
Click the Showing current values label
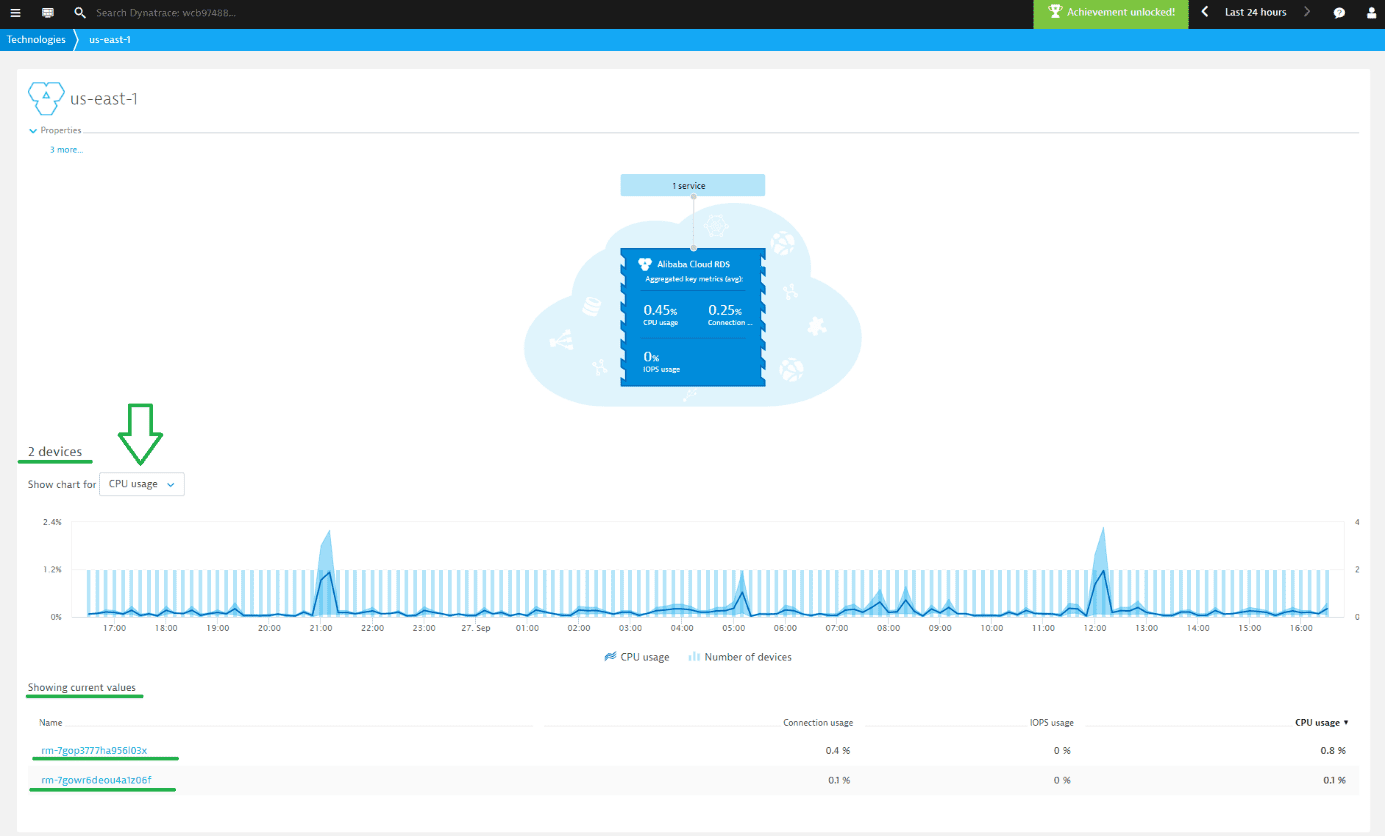tap(82, 688)
